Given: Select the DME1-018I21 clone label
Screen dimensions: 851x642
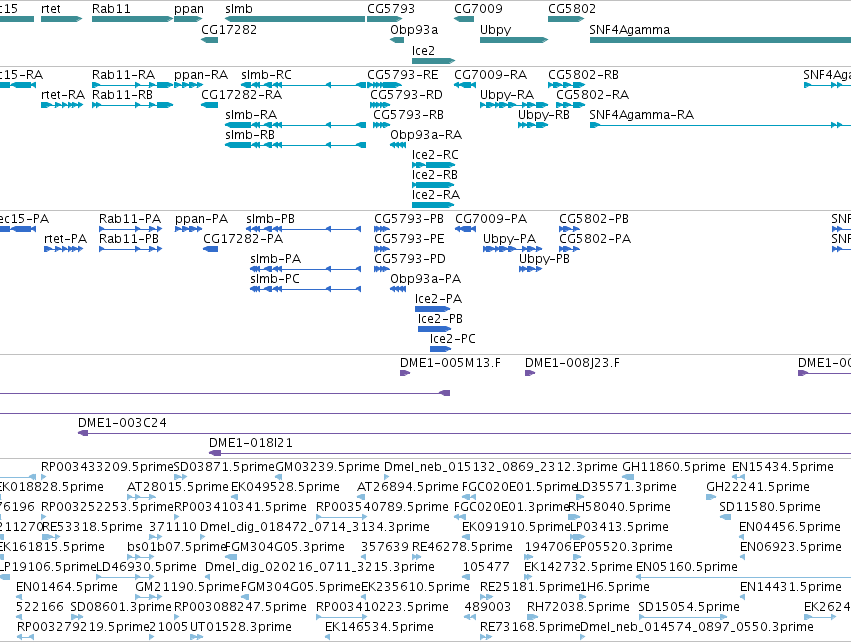Looking at the screenshot, I should [251, 443].
